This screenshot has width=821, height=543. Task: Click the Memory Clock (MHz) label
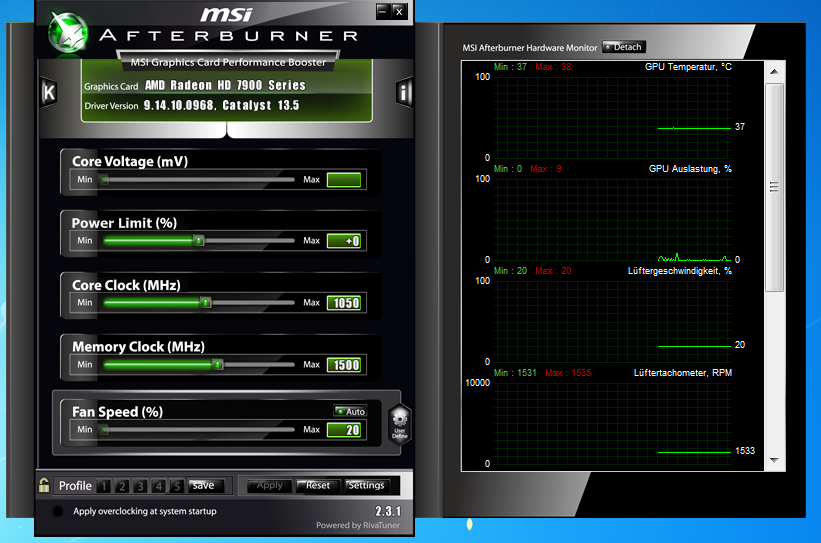[138, 347]
